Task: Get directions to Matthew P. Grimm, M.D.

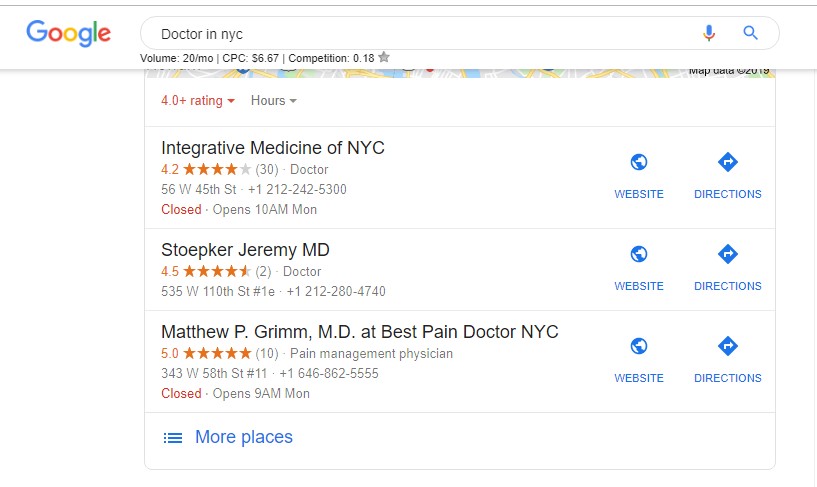Action: point(727,358)
